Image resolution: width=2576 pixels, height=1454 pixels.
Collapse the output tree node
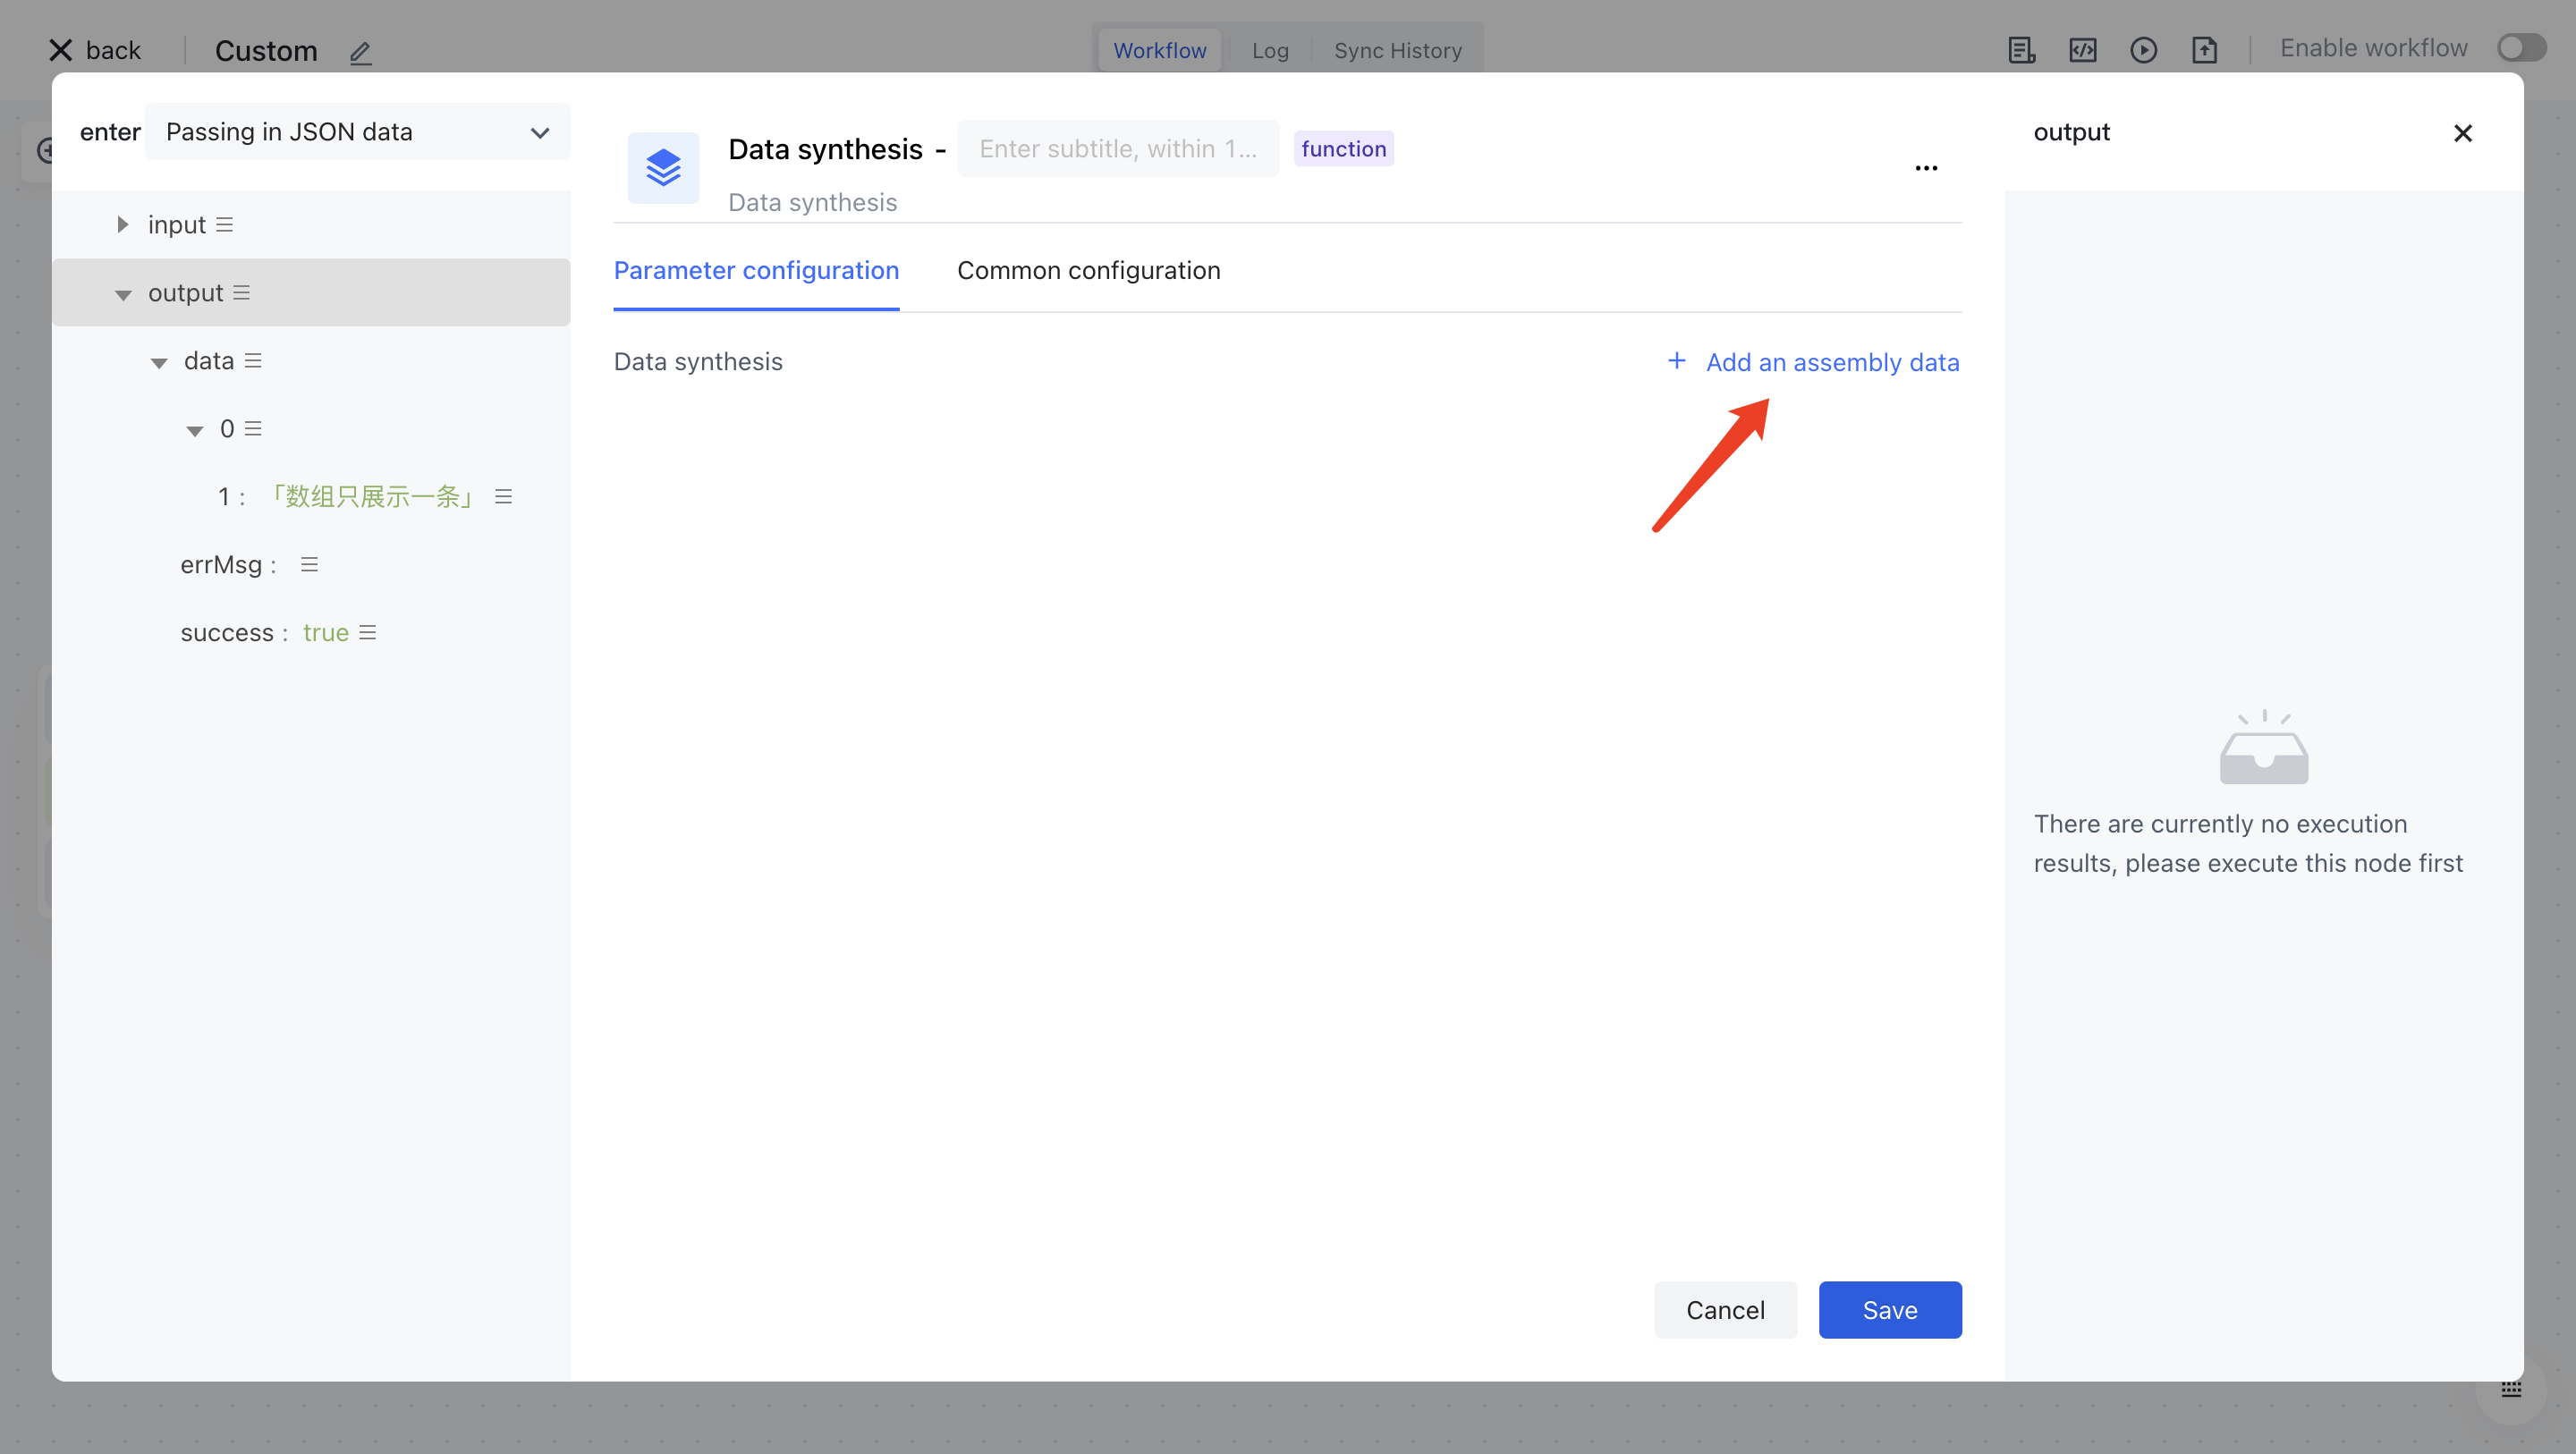(x=123, y=294)
